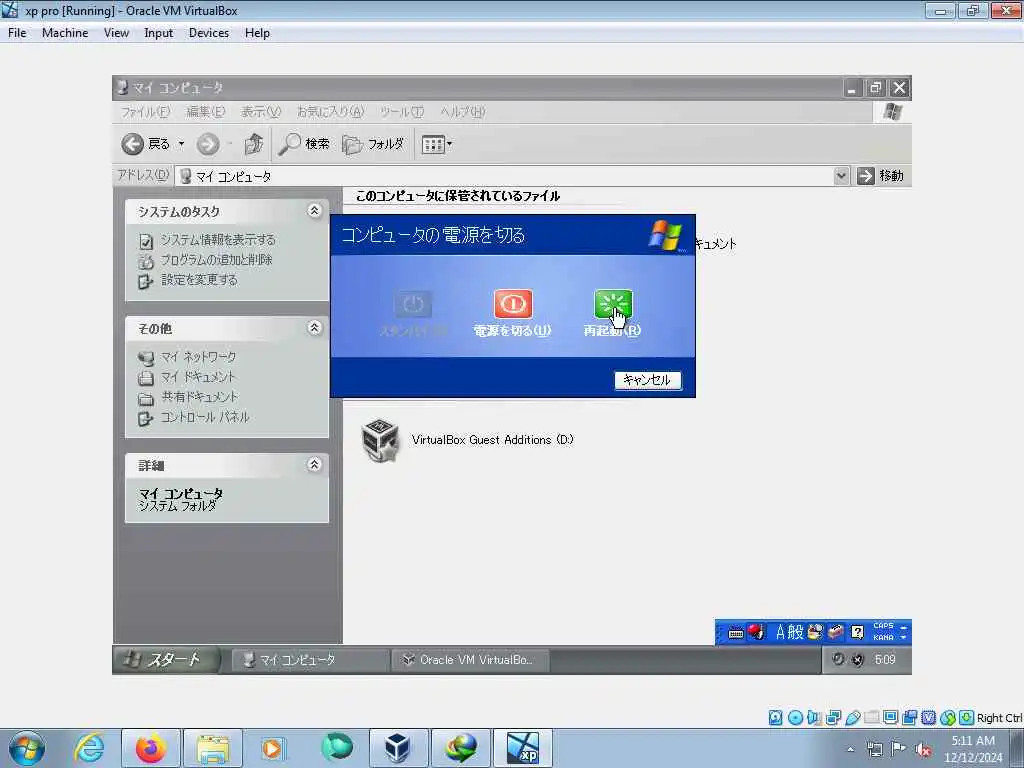The height and width of the screenshot is (768, 1024).
Task: Collapse the システムのタスク panel
Action: [x=314, y=211]
